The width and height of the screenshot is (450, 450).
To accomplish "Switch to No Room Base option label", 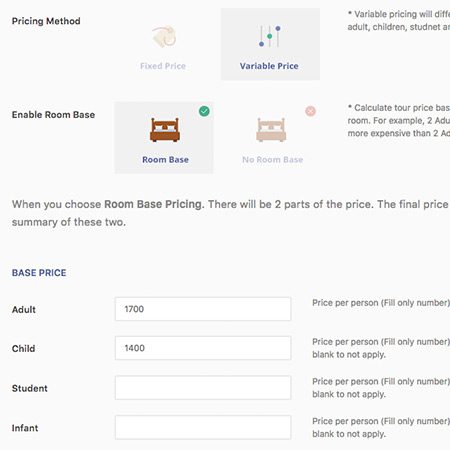I will [x=272, y=160].
